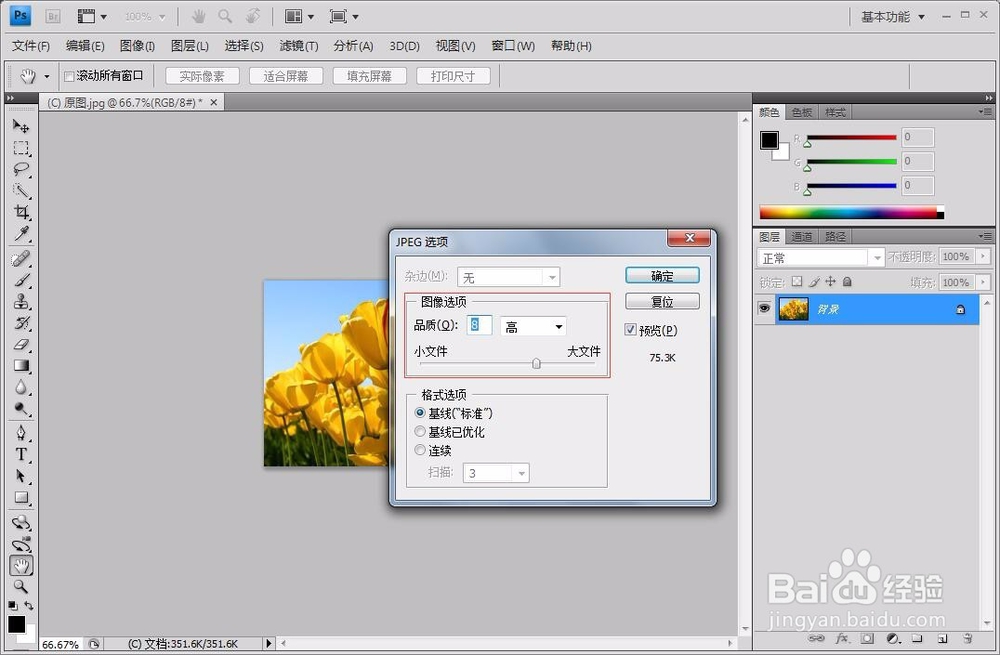Click the 确定 button
The image size is (1000, 655).
click(x=661, y=275)
